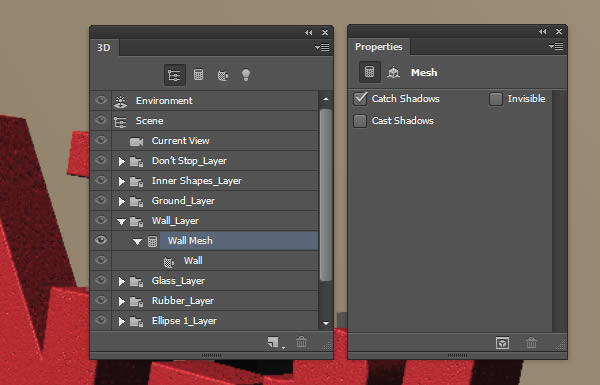Collapse the 3D panel to icons
This screenshot has height=385, width=600.
click(308, 33)
